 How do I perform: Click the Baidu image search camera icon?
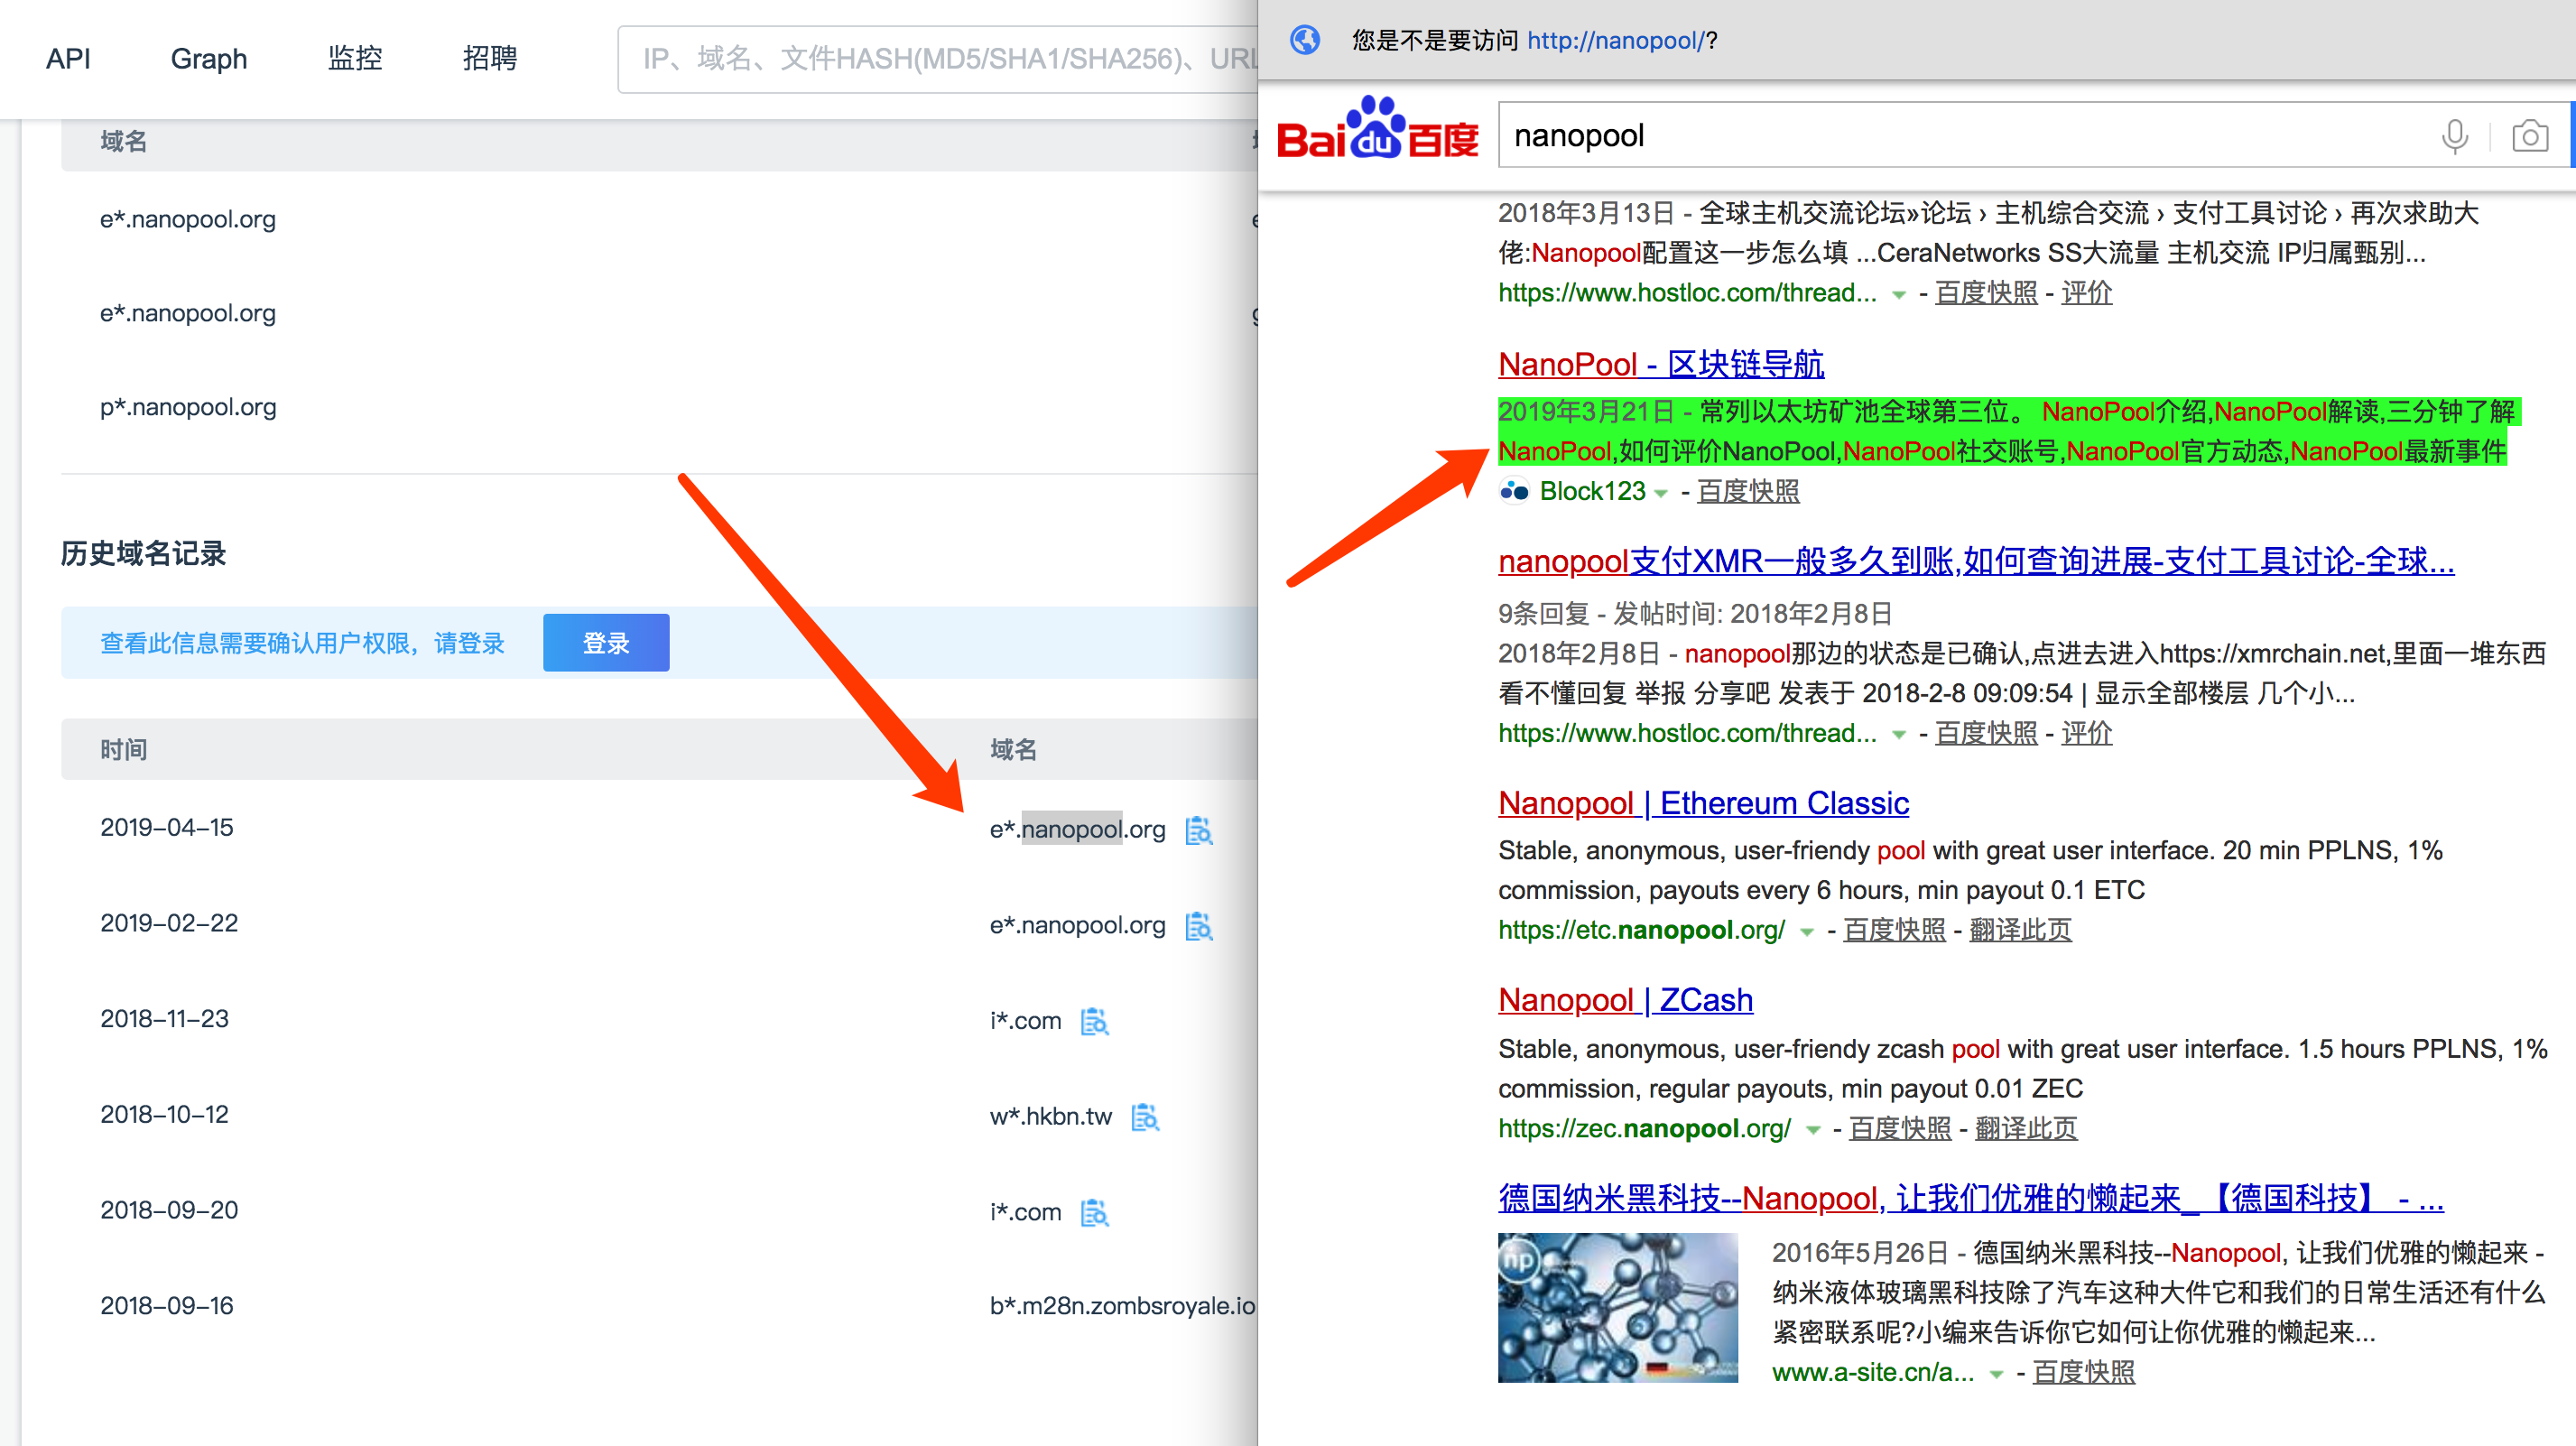[2529, 135]
